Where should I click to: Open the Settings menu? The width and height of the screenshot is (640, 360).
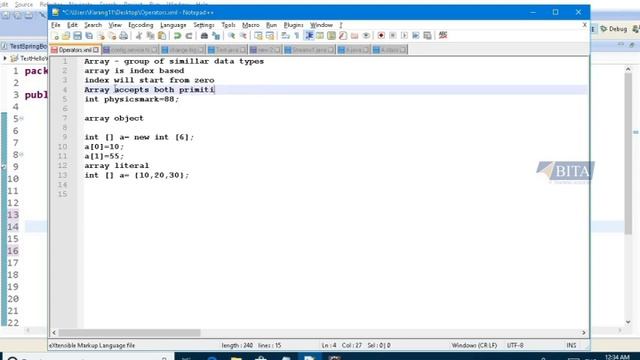point(204,25)
